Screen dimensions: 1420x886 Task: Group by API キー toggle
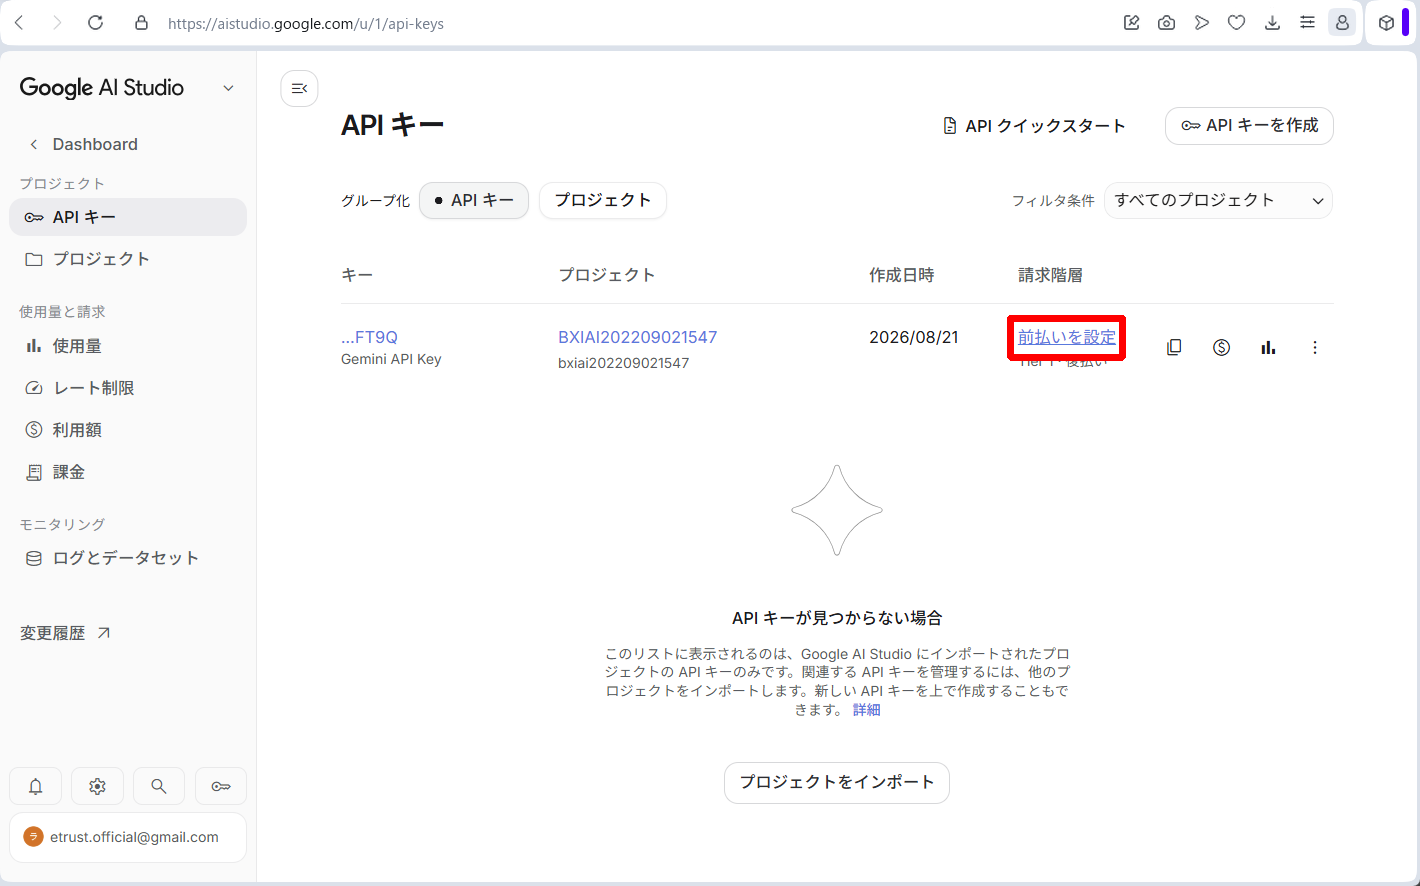coord(474,200)
